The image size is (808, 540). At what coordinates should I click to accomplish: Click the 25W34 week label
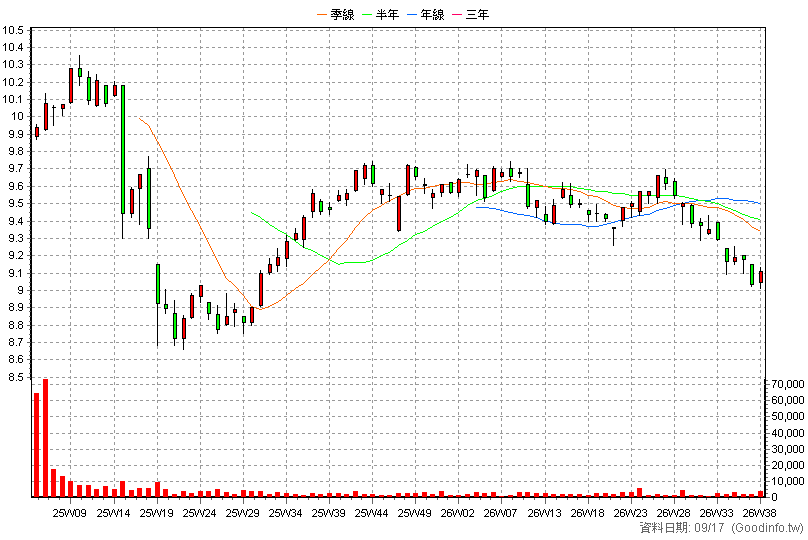point(285,513)
